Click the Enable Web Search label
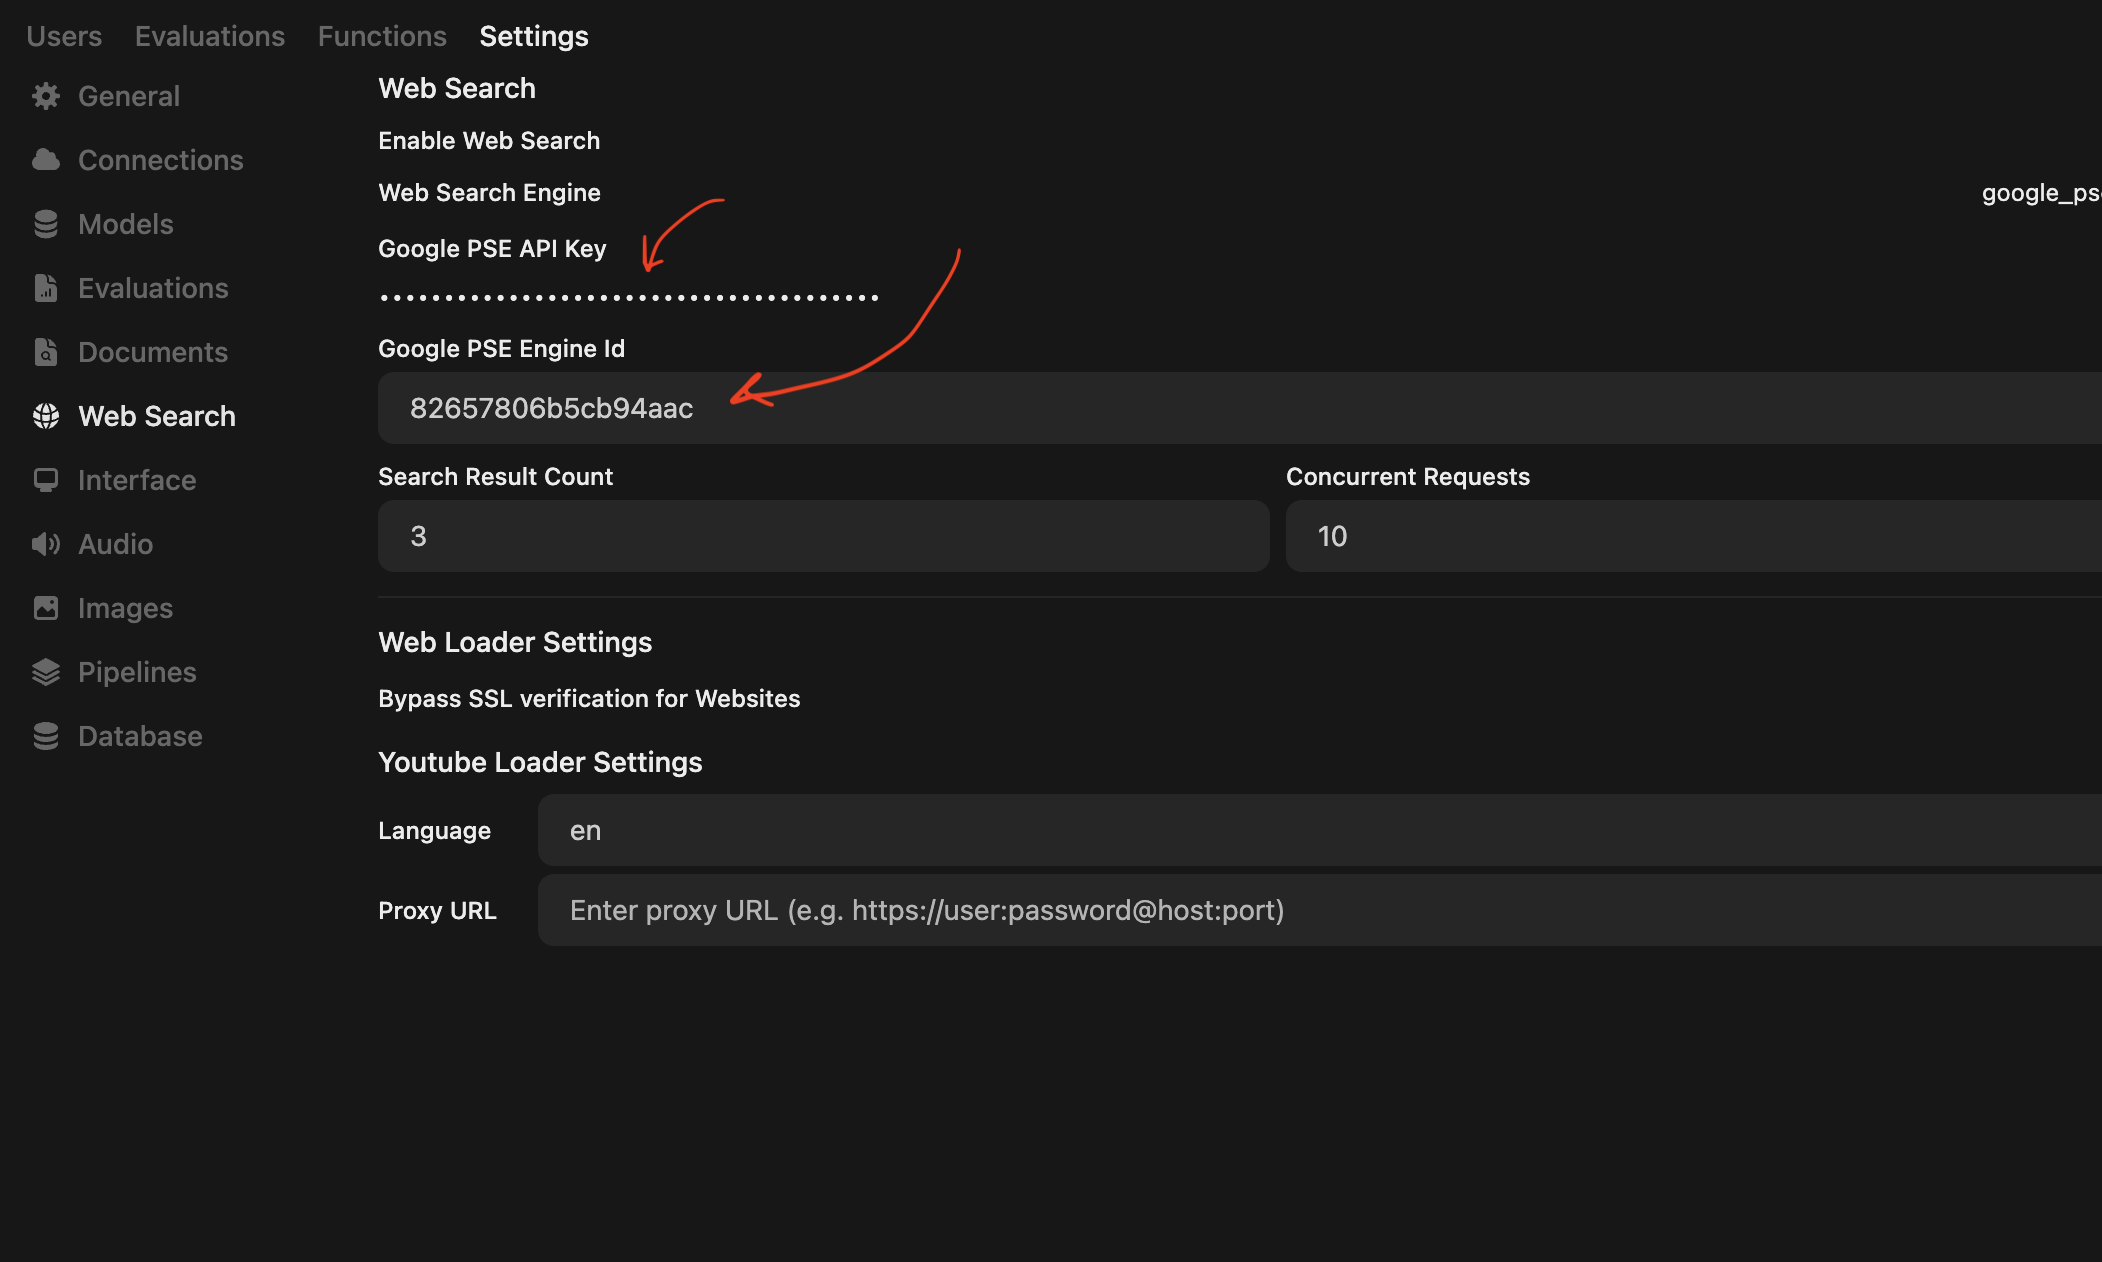This screenshot has height=1262, width=2102. pos(489,141)
